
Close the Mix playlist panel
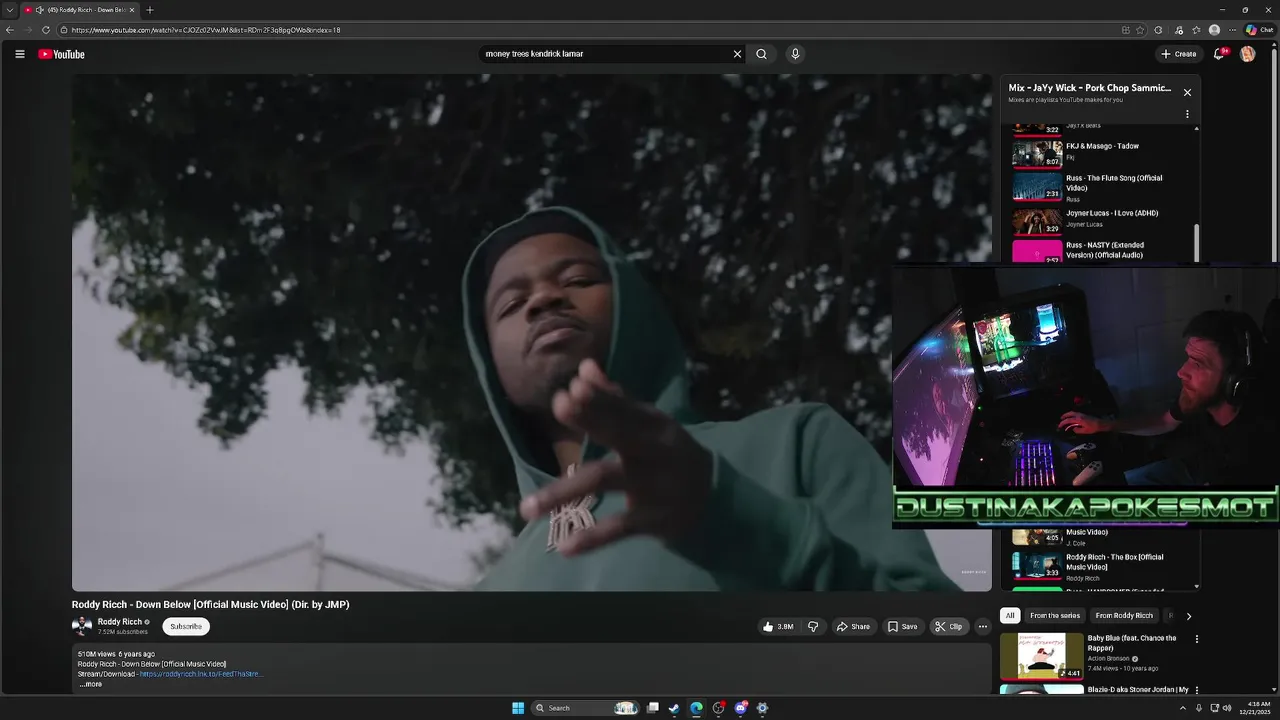coord(1187,92)
